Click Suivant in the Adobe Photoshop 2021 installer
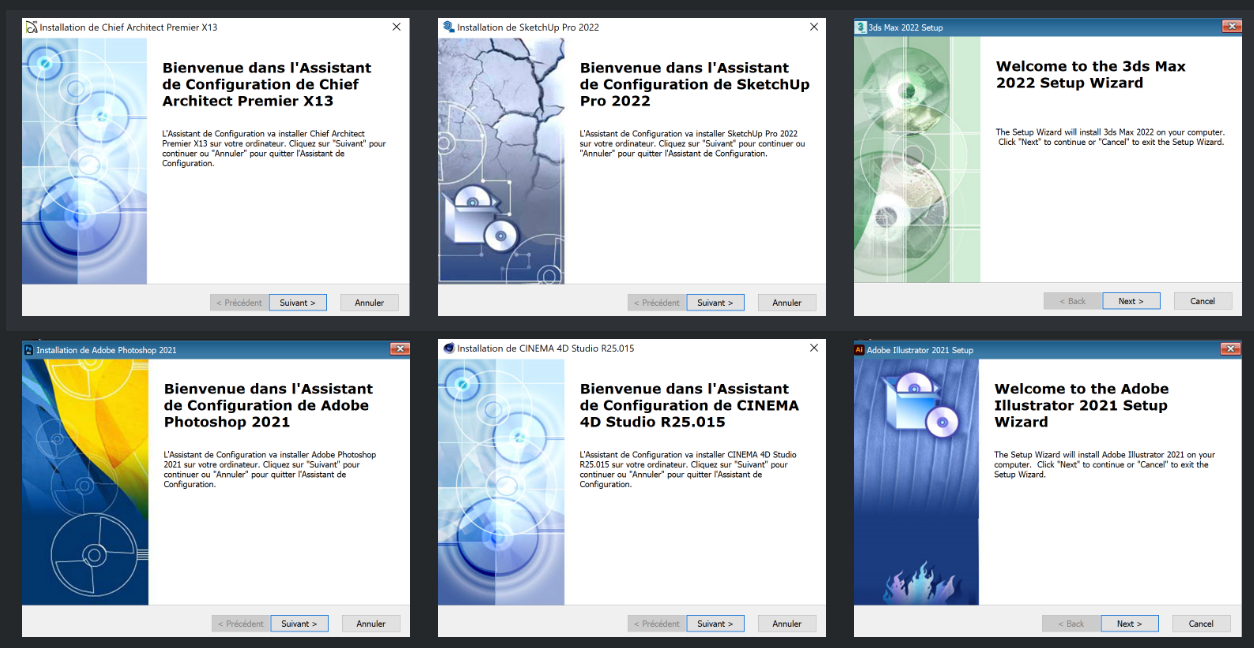The image size is (1254, 648). tap(299, 623)
